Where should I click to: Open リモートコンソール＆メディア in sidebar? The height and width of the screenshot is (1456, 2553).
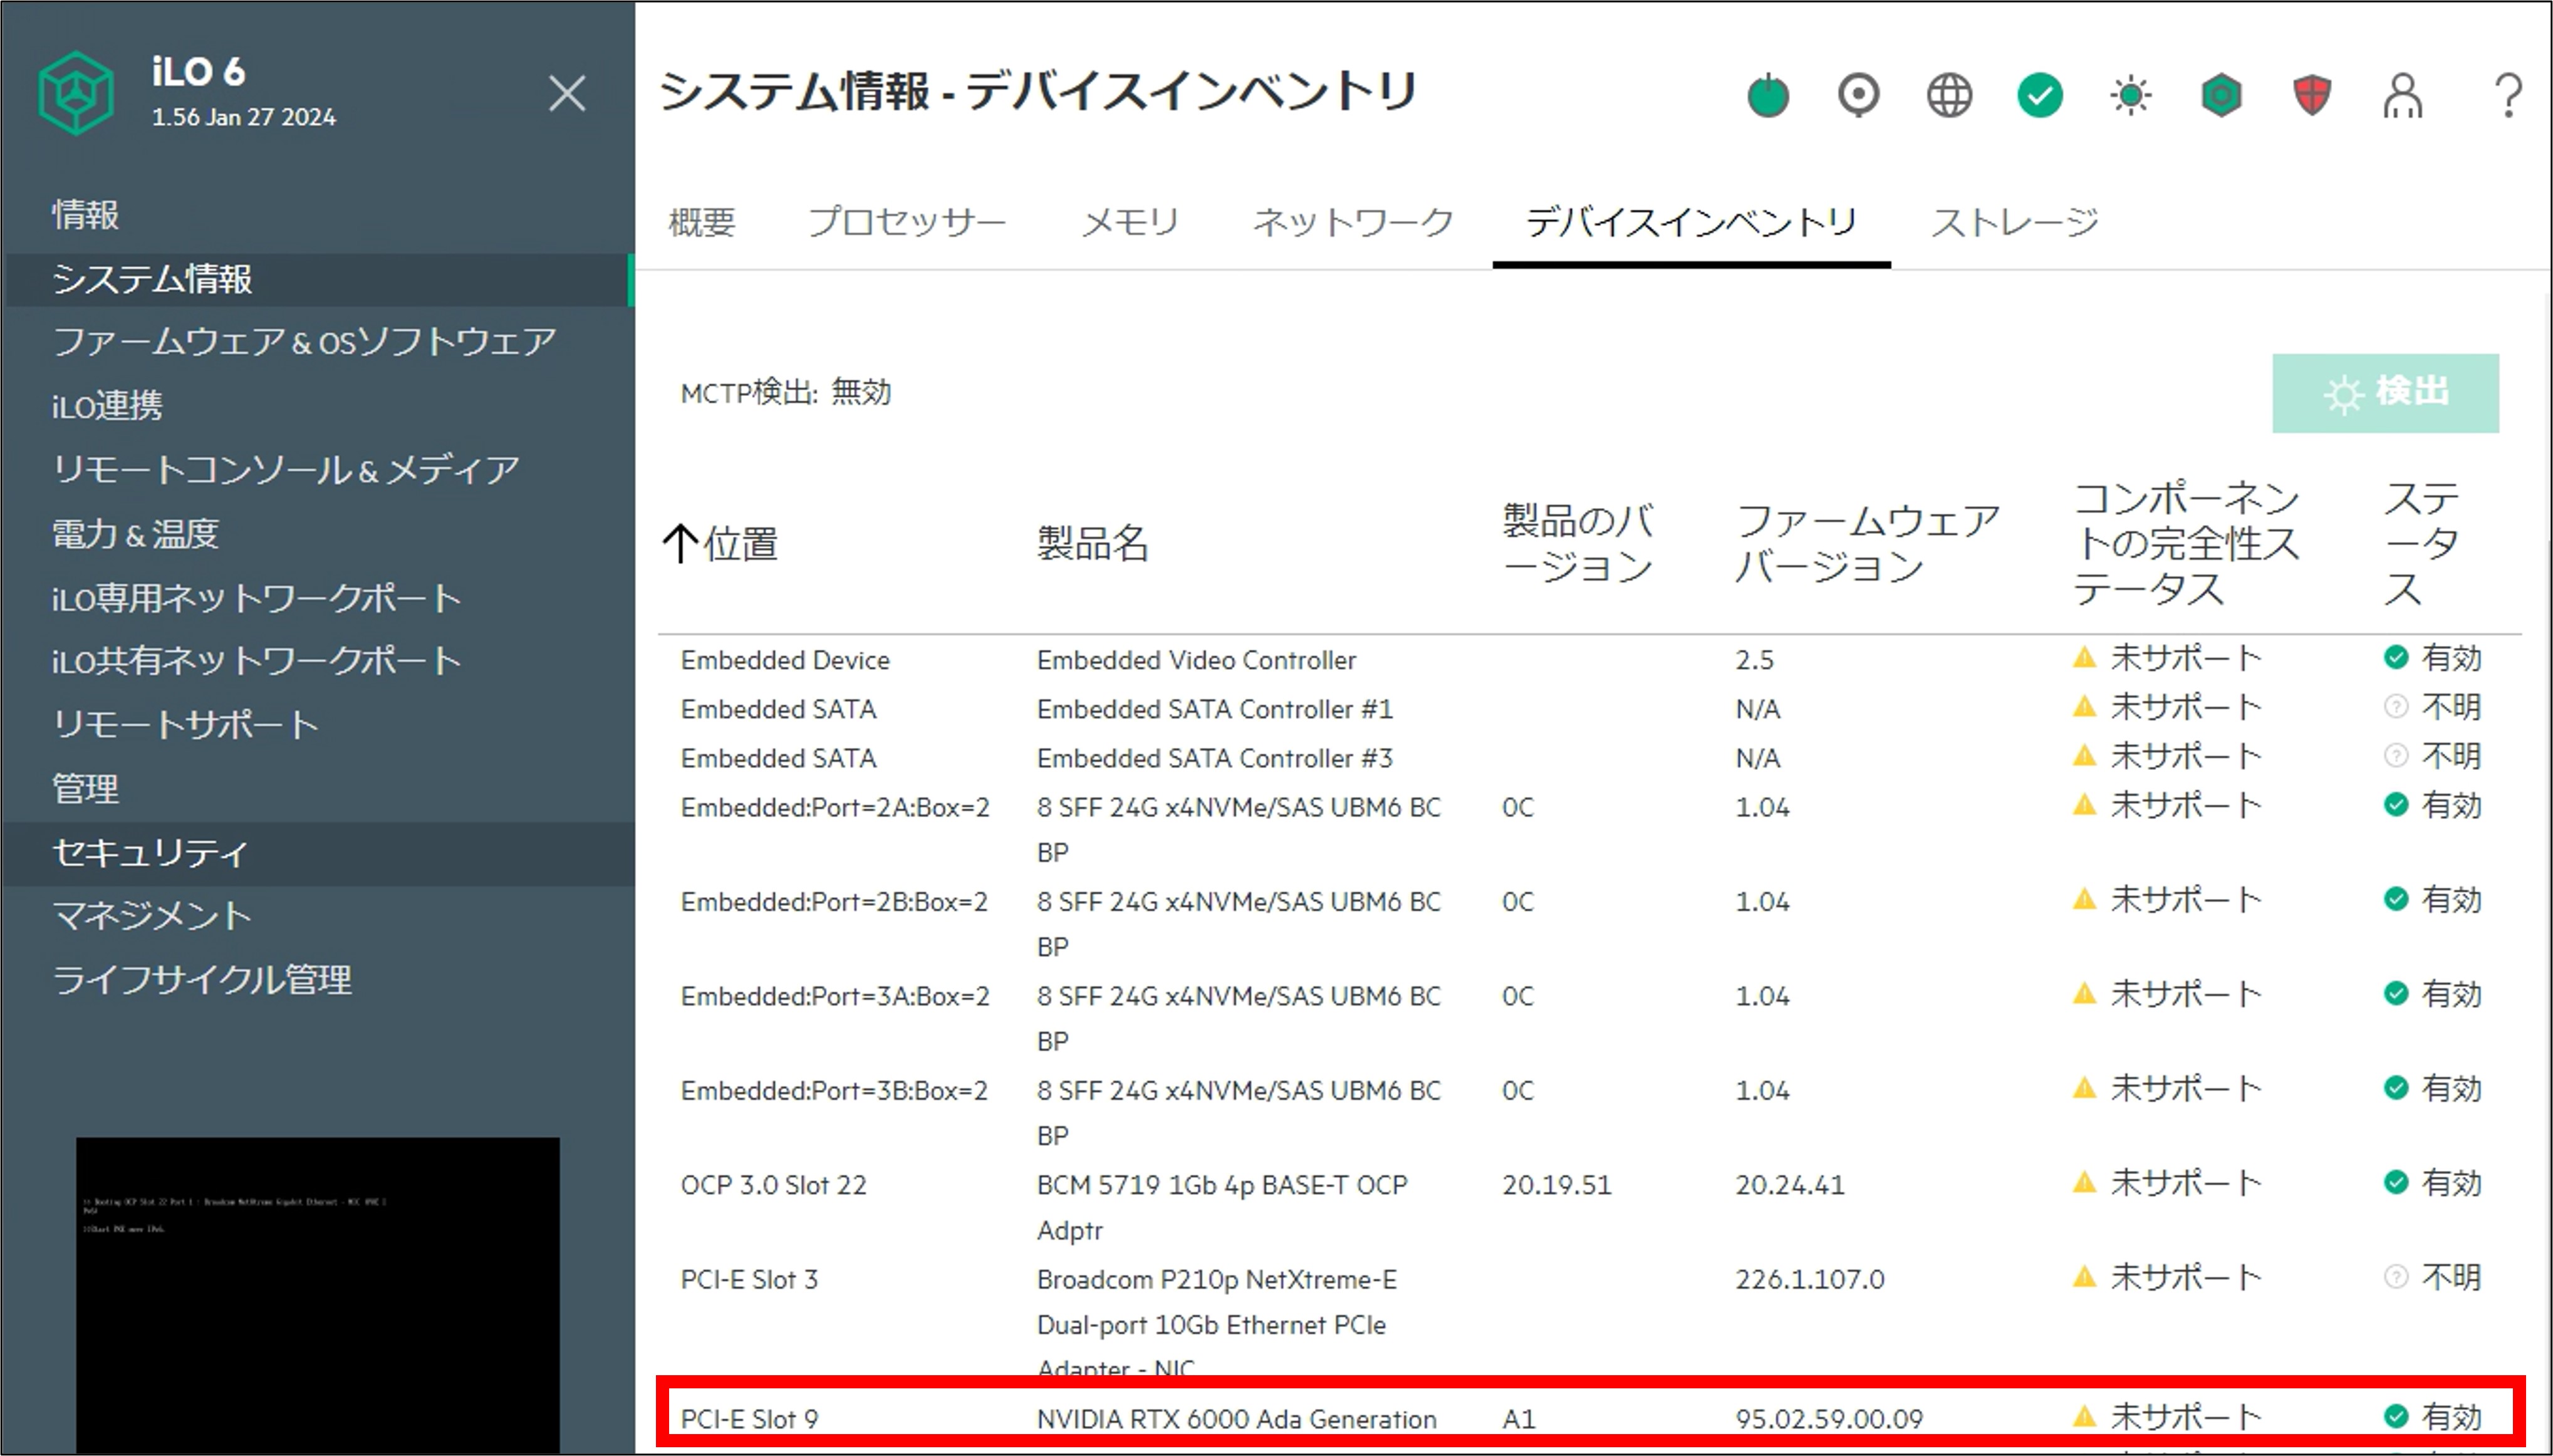[x=286, y=470]
